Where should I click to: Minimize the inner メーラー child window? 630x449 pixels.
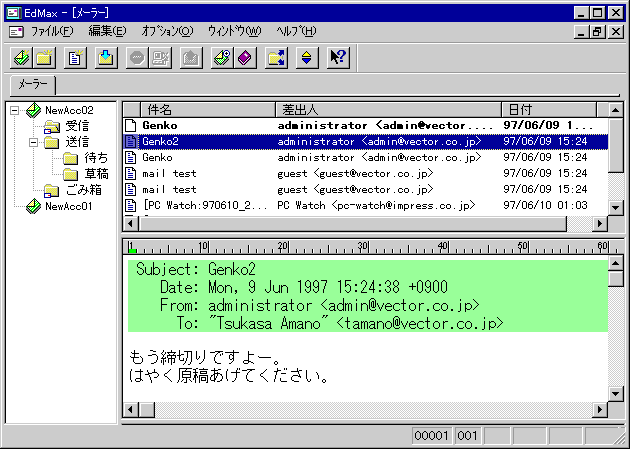pos(581,32)
